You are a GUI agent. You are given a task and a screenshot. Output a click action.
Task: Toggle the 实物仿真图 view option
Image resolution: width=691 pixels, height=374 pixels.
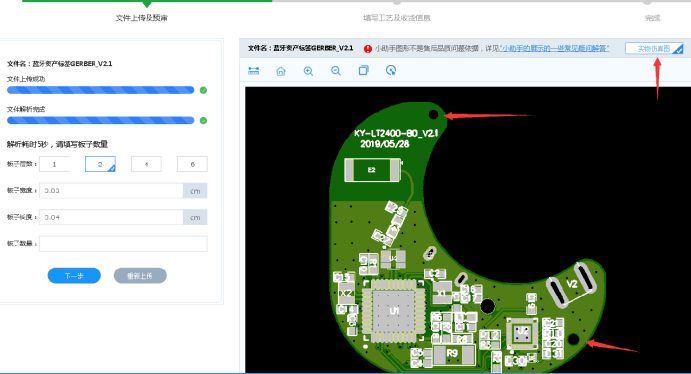click(x=654, y=48)
